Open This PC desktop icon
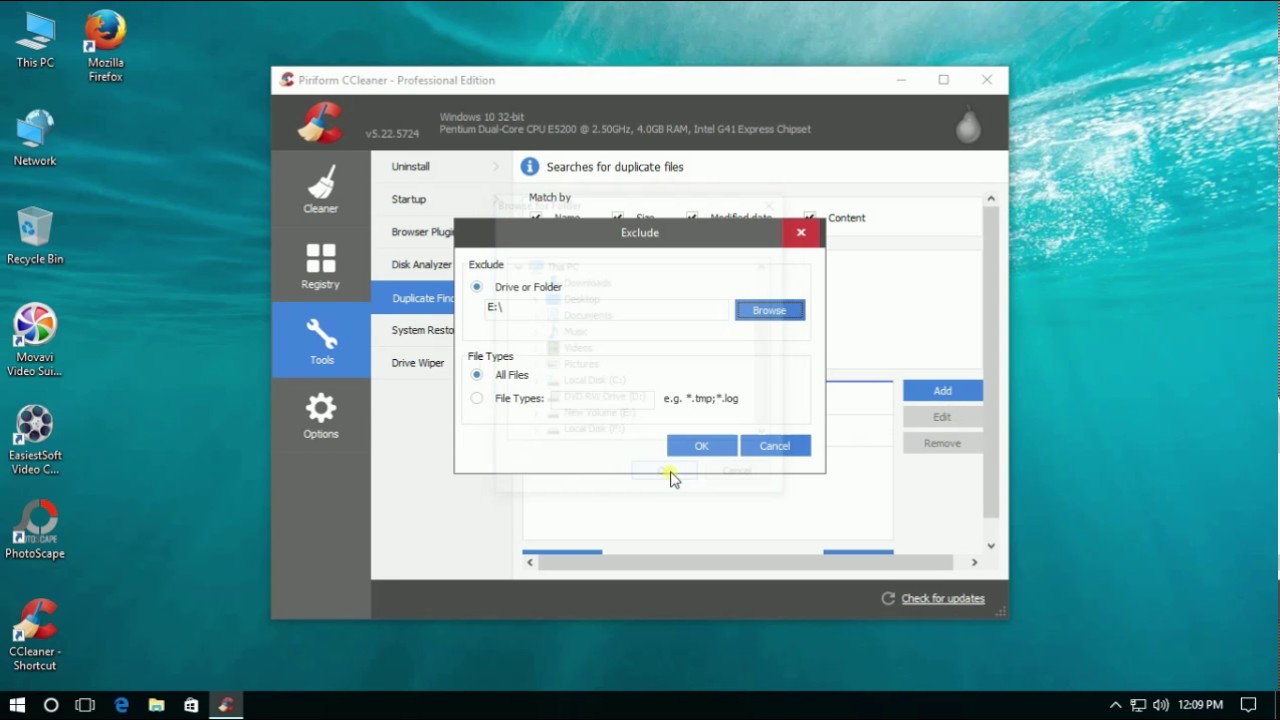Viewport: 1280px width, 720px height. point(35,41)
